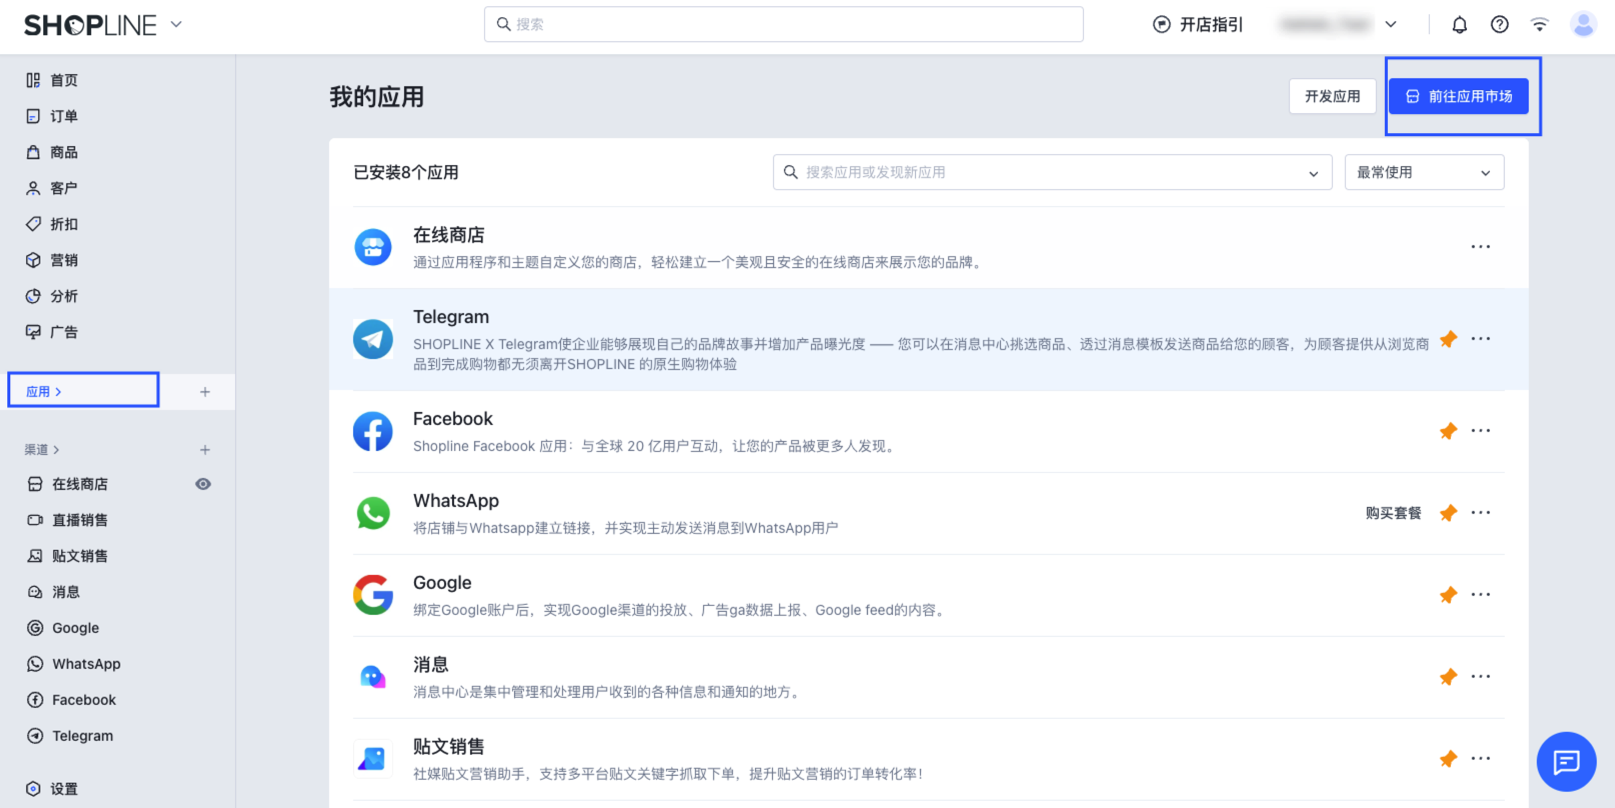Viewport: 1615px width, 808px height.
Task: Click the notification bell icon
Action: pyautogui.click(x=1460, y=25)
